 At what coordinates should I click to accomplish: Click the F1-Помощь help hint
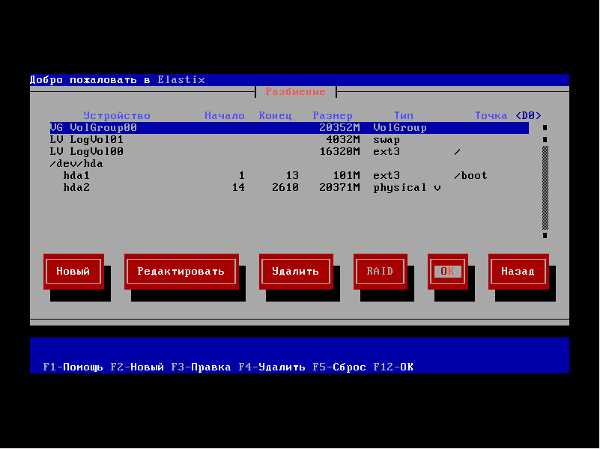(73, 367)
